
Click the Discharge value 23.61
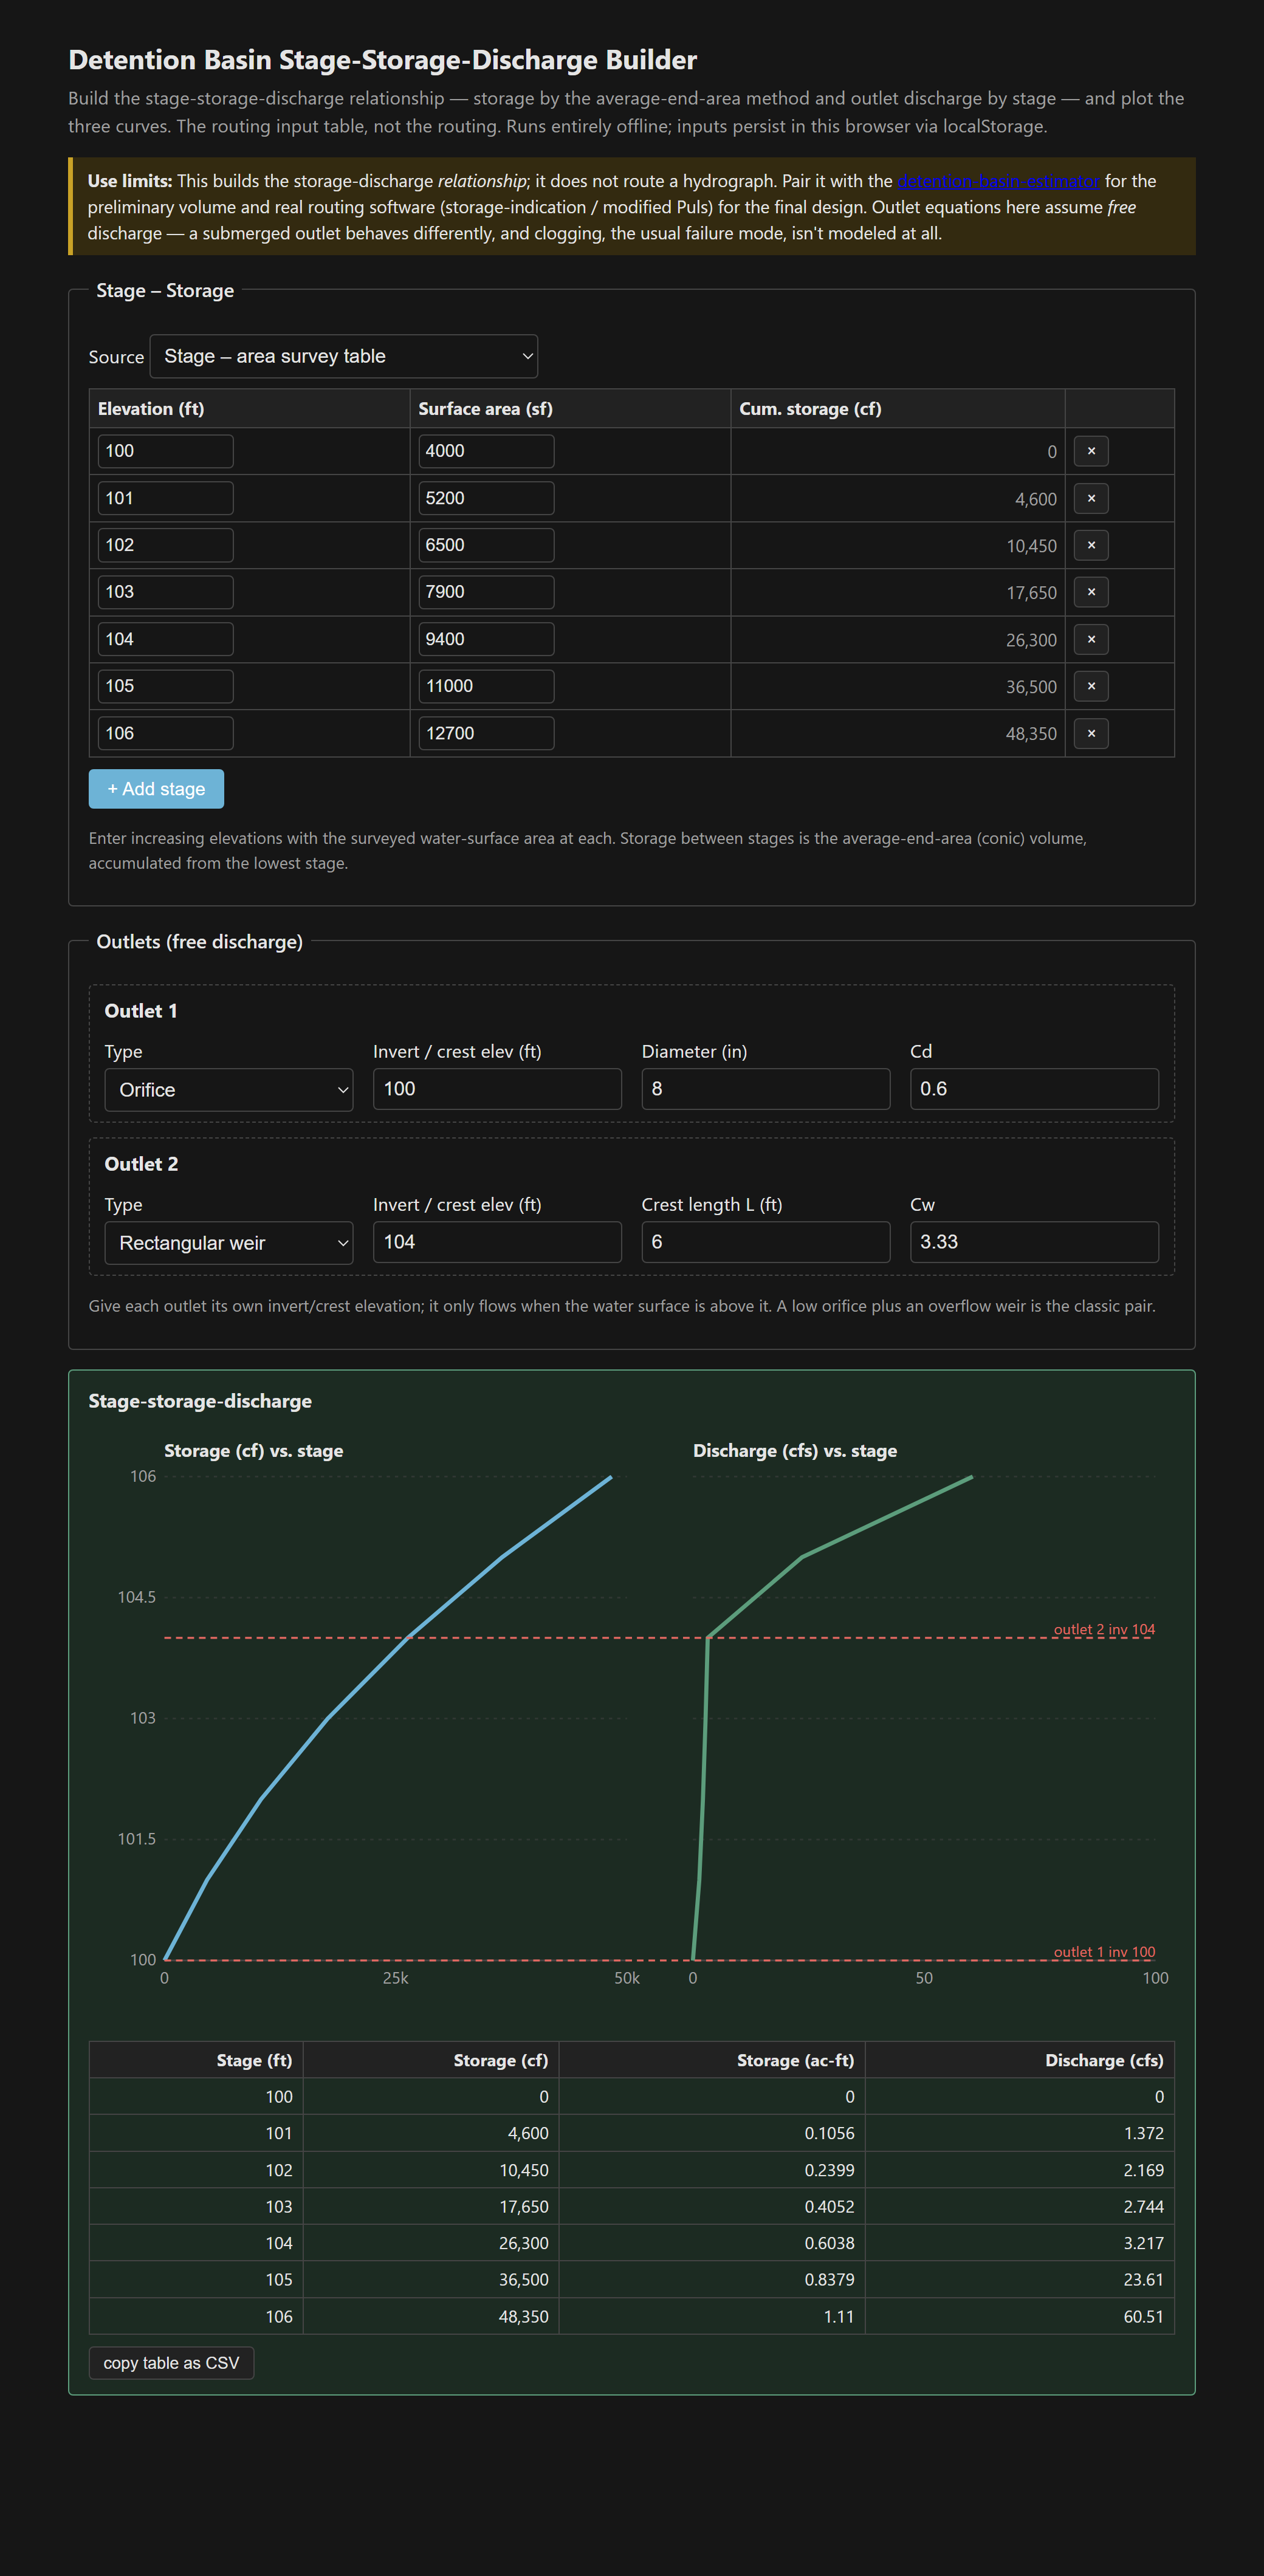pos(1143,2279)
